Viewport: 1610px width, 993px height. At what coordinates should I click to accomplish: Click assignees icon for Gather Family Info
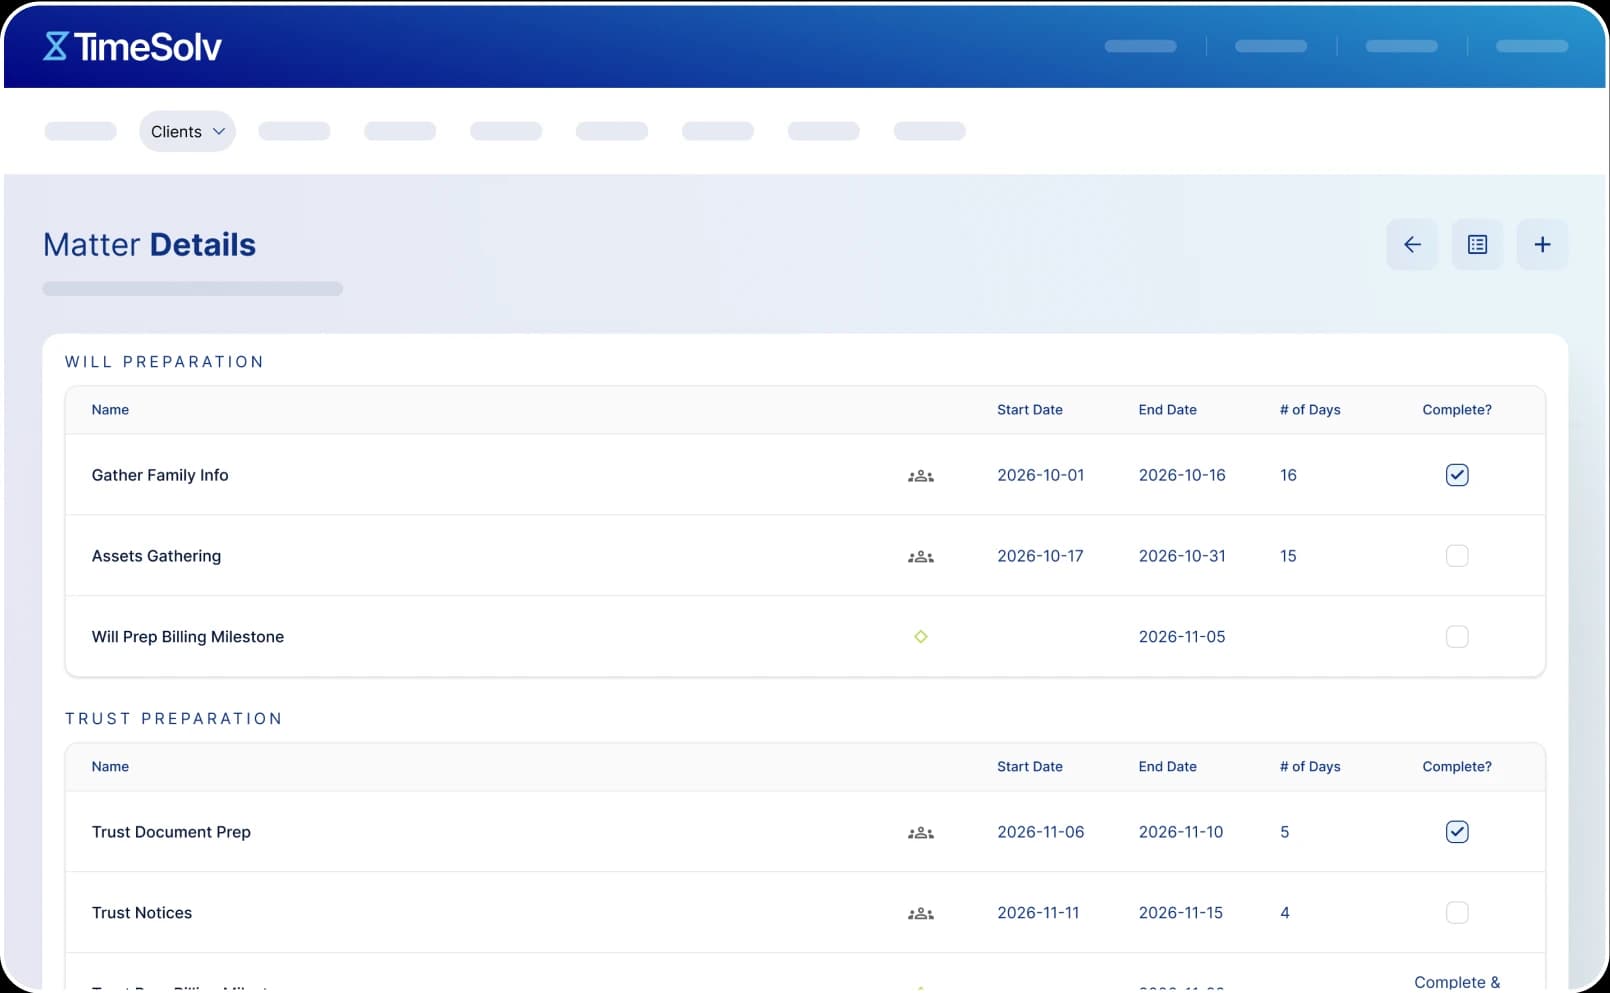click(920, 476)
